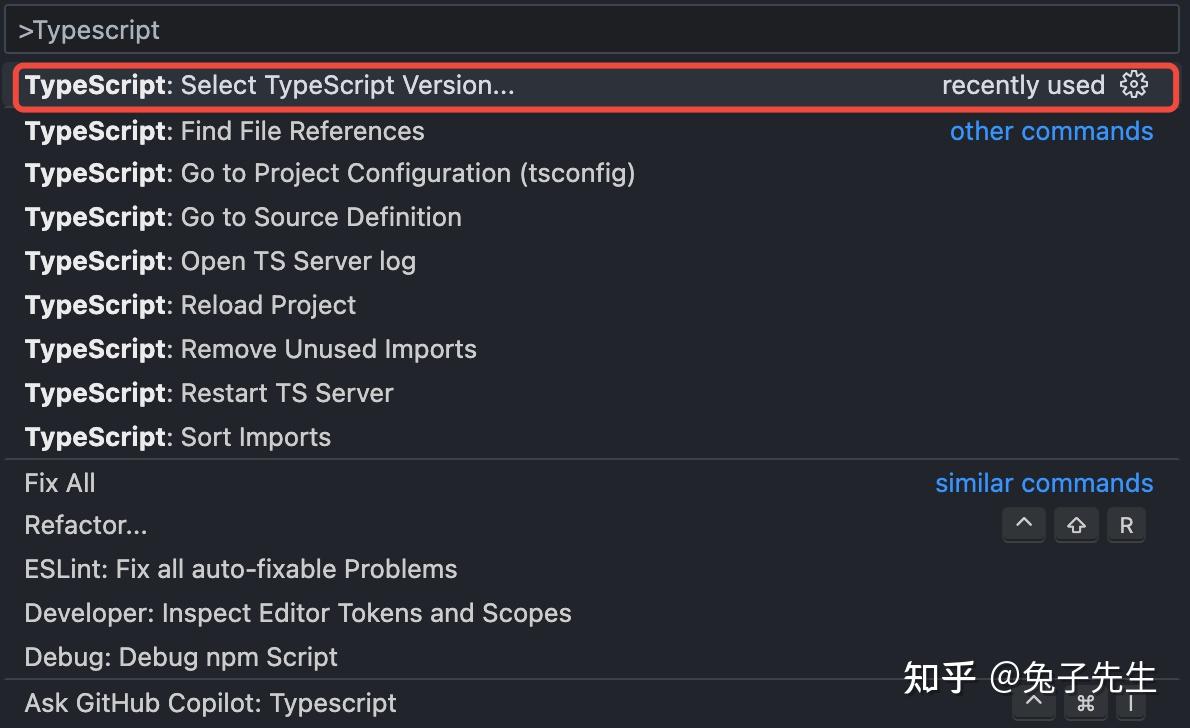The height and width of the screenshot is (728, 1190).
Task: Click the gear icon to configure keybinding
Action: pos(1134,85)
